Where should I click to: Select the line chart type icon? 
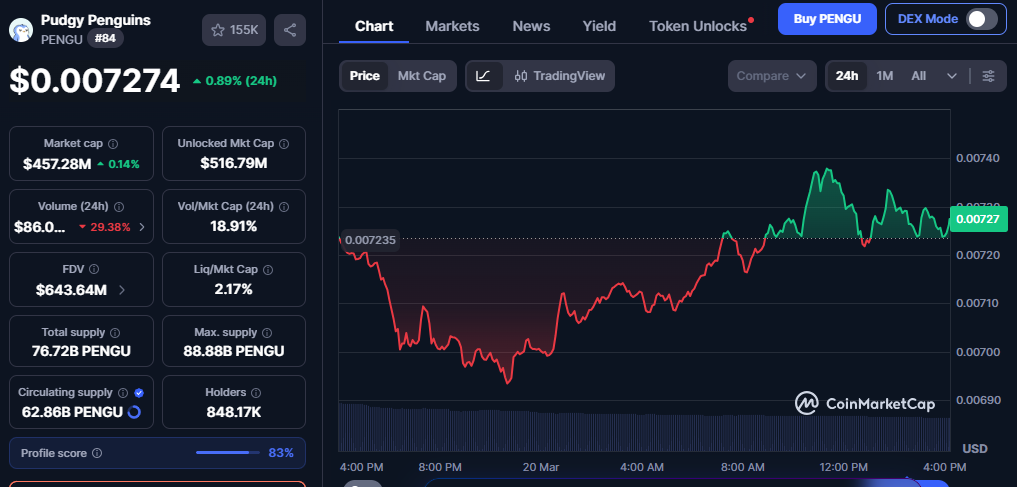pos(483,76)
